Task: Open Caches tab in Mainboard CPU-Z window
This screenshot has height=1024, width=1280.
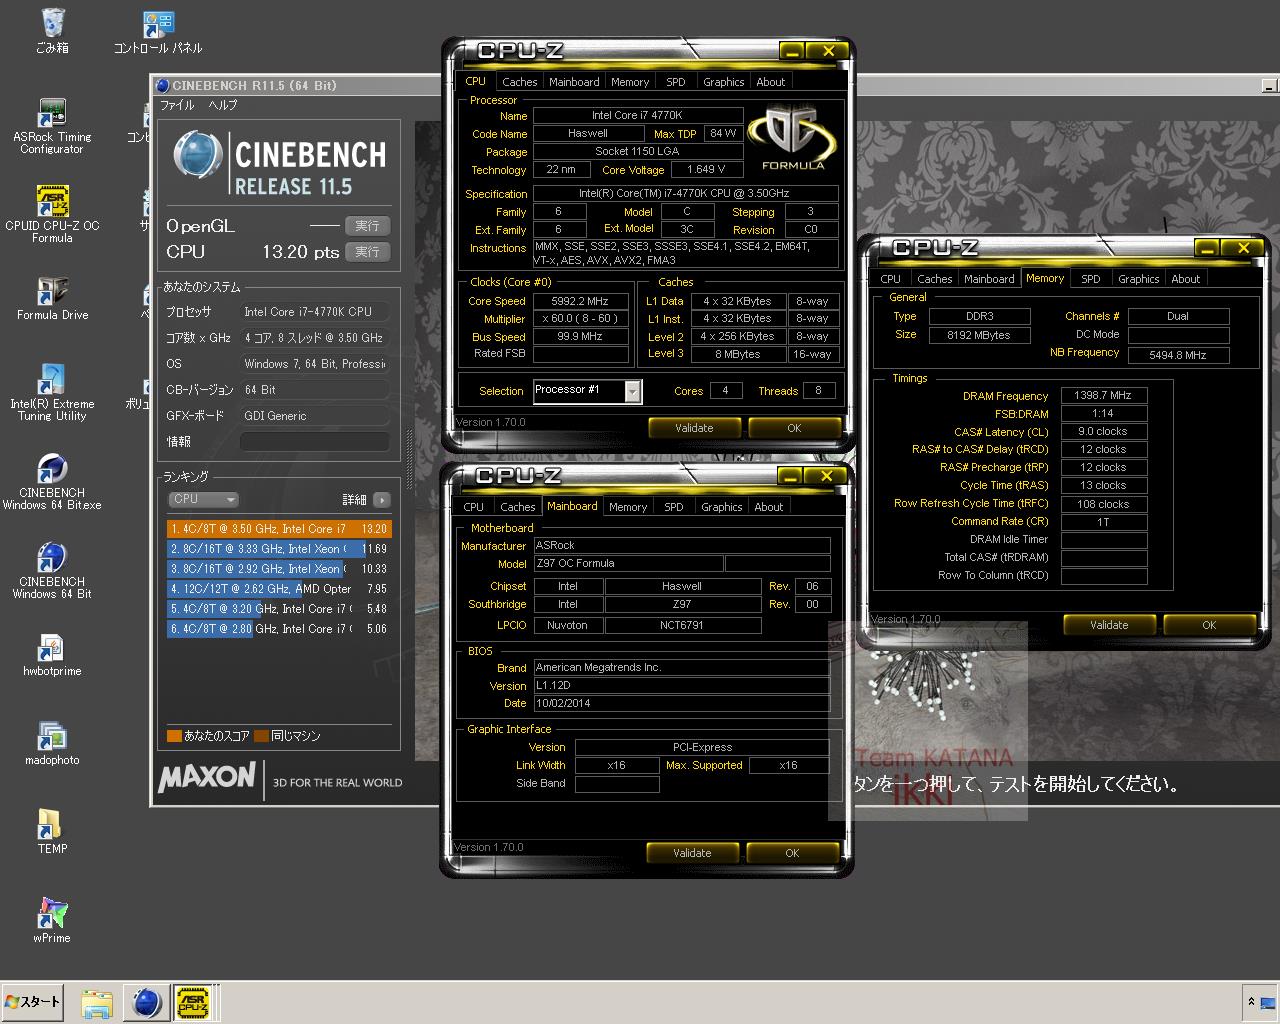Action: pos(517,507)
